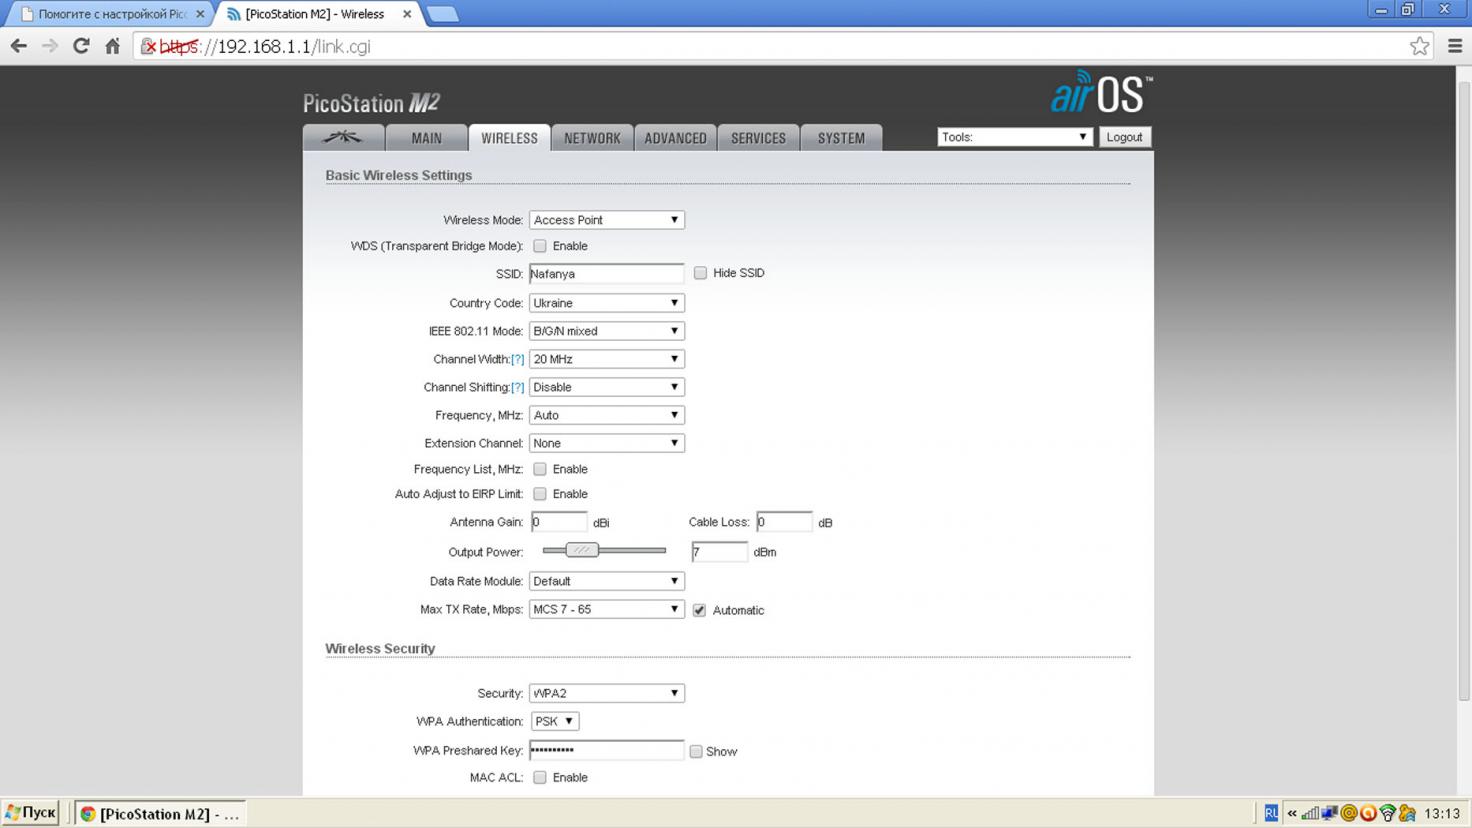Click the Antenna Gain input field
The image size is (1472, 828).
pos(558,522)
